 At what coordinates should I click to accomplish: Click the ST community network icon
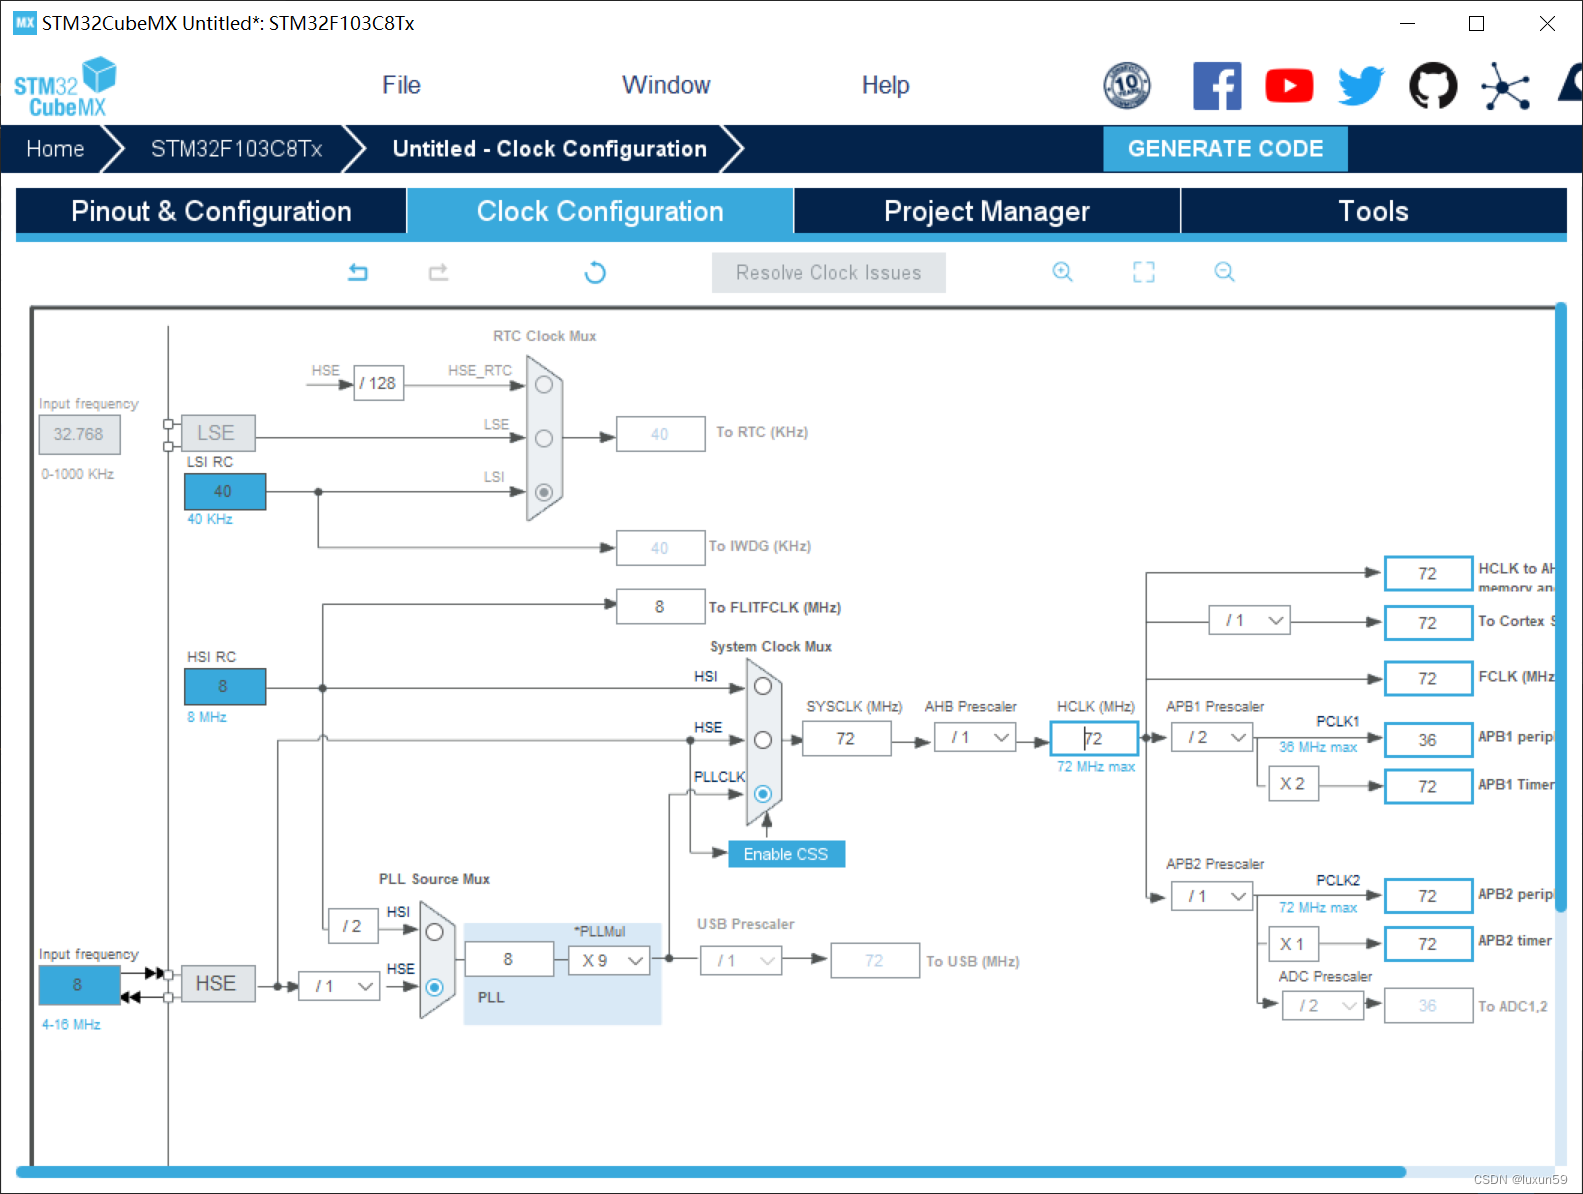pyautogui.click(x=1505, y=86)
